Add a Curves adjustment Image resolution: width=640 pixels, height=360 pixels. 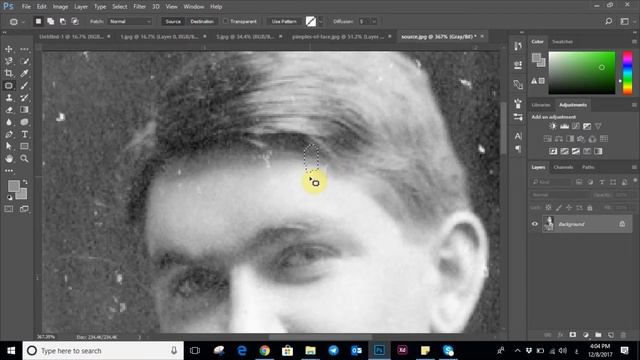[576, 126]
